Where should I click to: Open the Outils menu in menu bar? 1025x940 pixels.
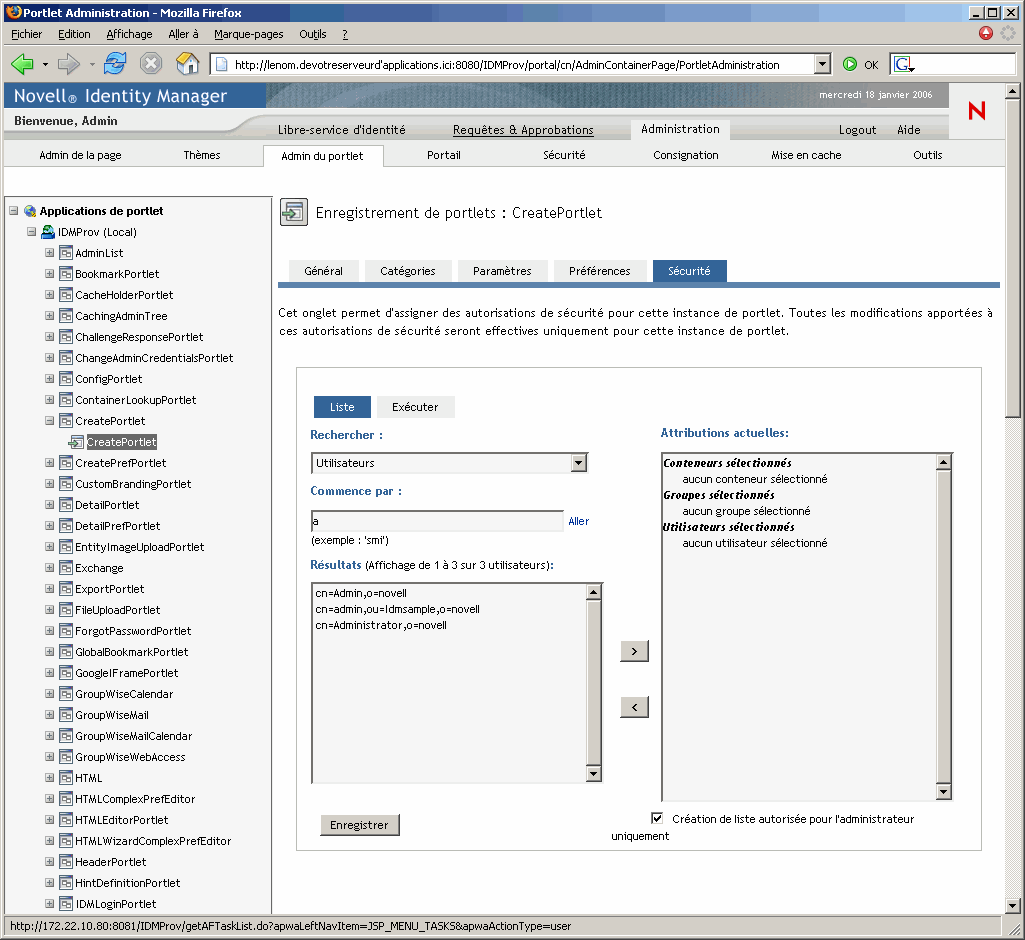[312, 34]
